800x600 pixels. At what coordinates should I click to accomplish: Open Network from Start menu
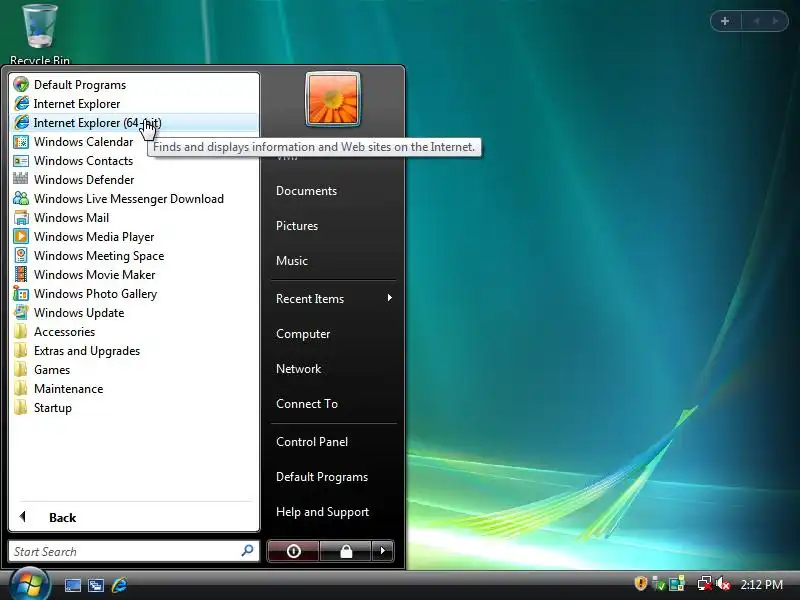[298, 369]
